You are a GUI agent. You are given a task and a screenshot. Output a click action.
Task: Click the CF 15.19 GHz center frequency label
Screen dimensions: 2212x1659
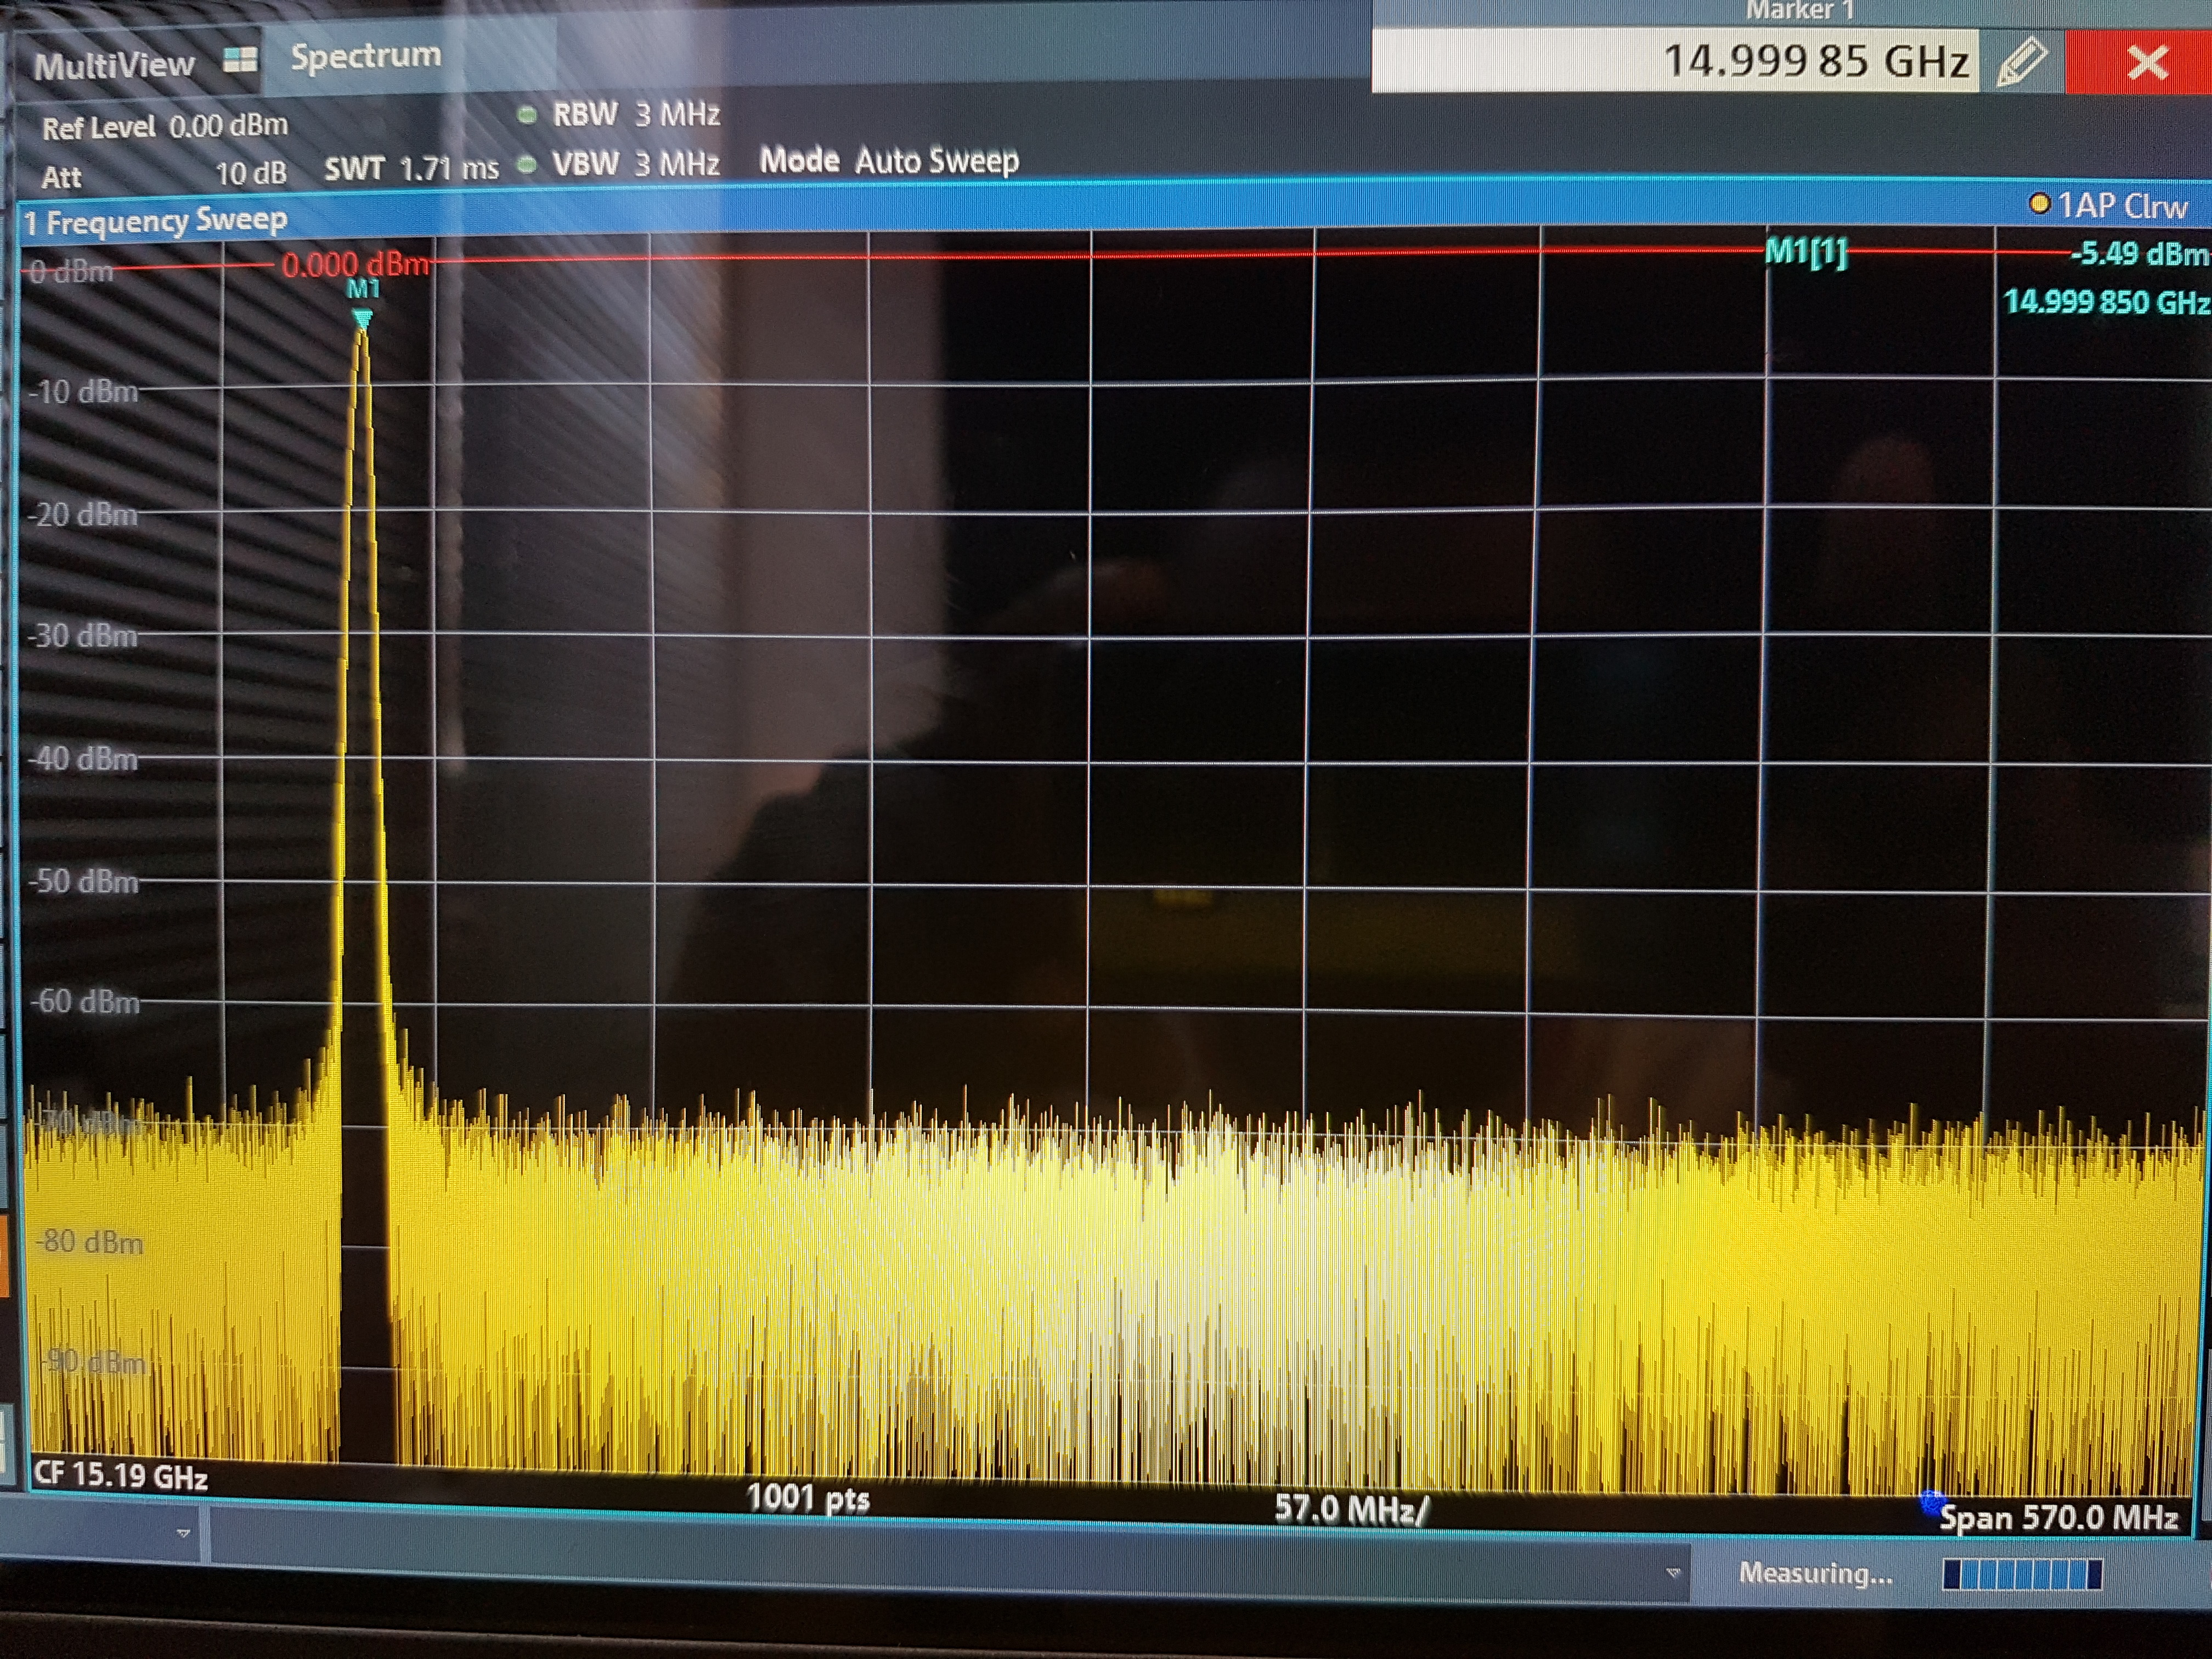click(120, 1475)
